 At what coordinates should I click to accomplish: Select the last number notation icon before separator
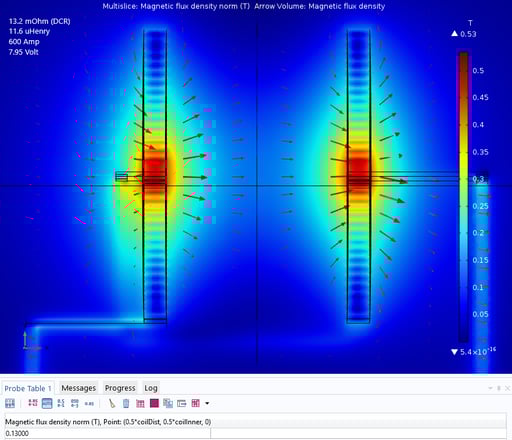click(x=89, y=404)
